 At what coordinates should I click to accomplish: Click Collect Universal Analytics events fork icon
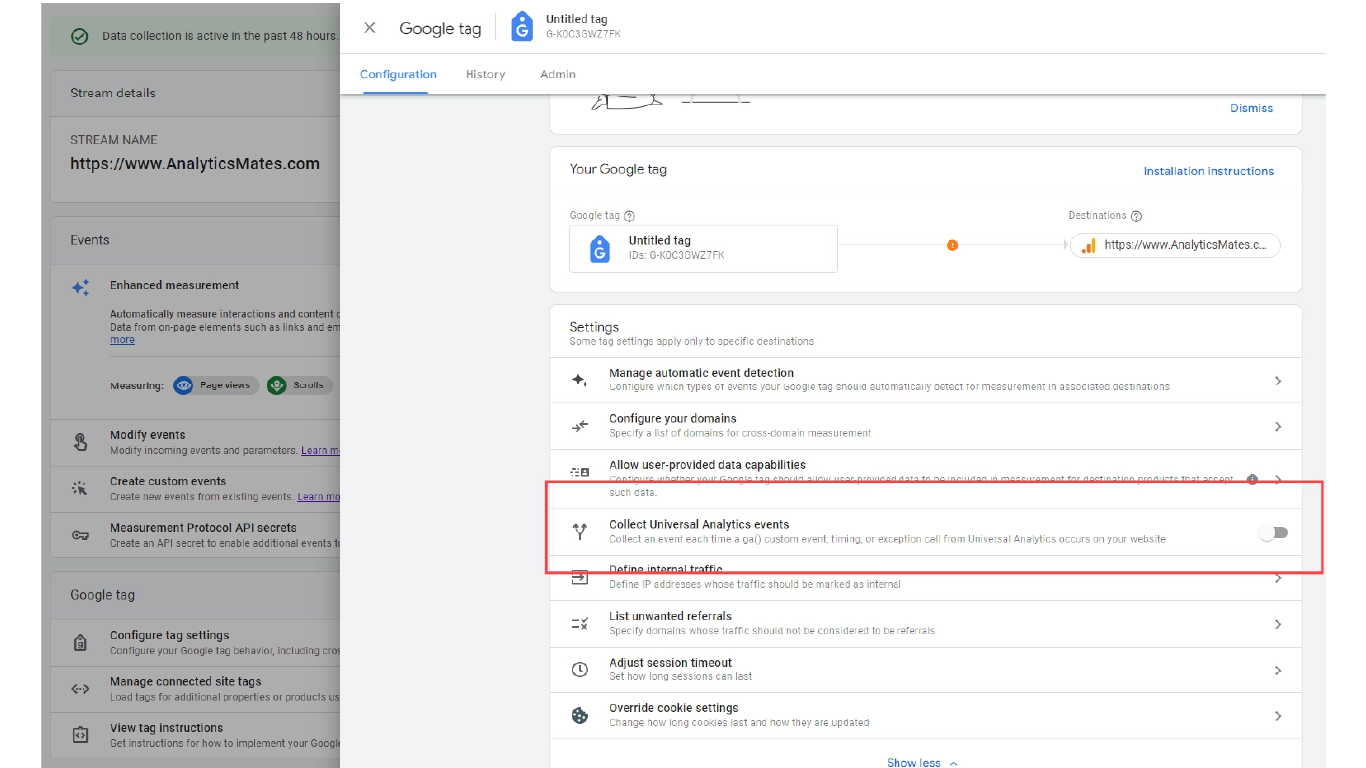pos(579,532)
